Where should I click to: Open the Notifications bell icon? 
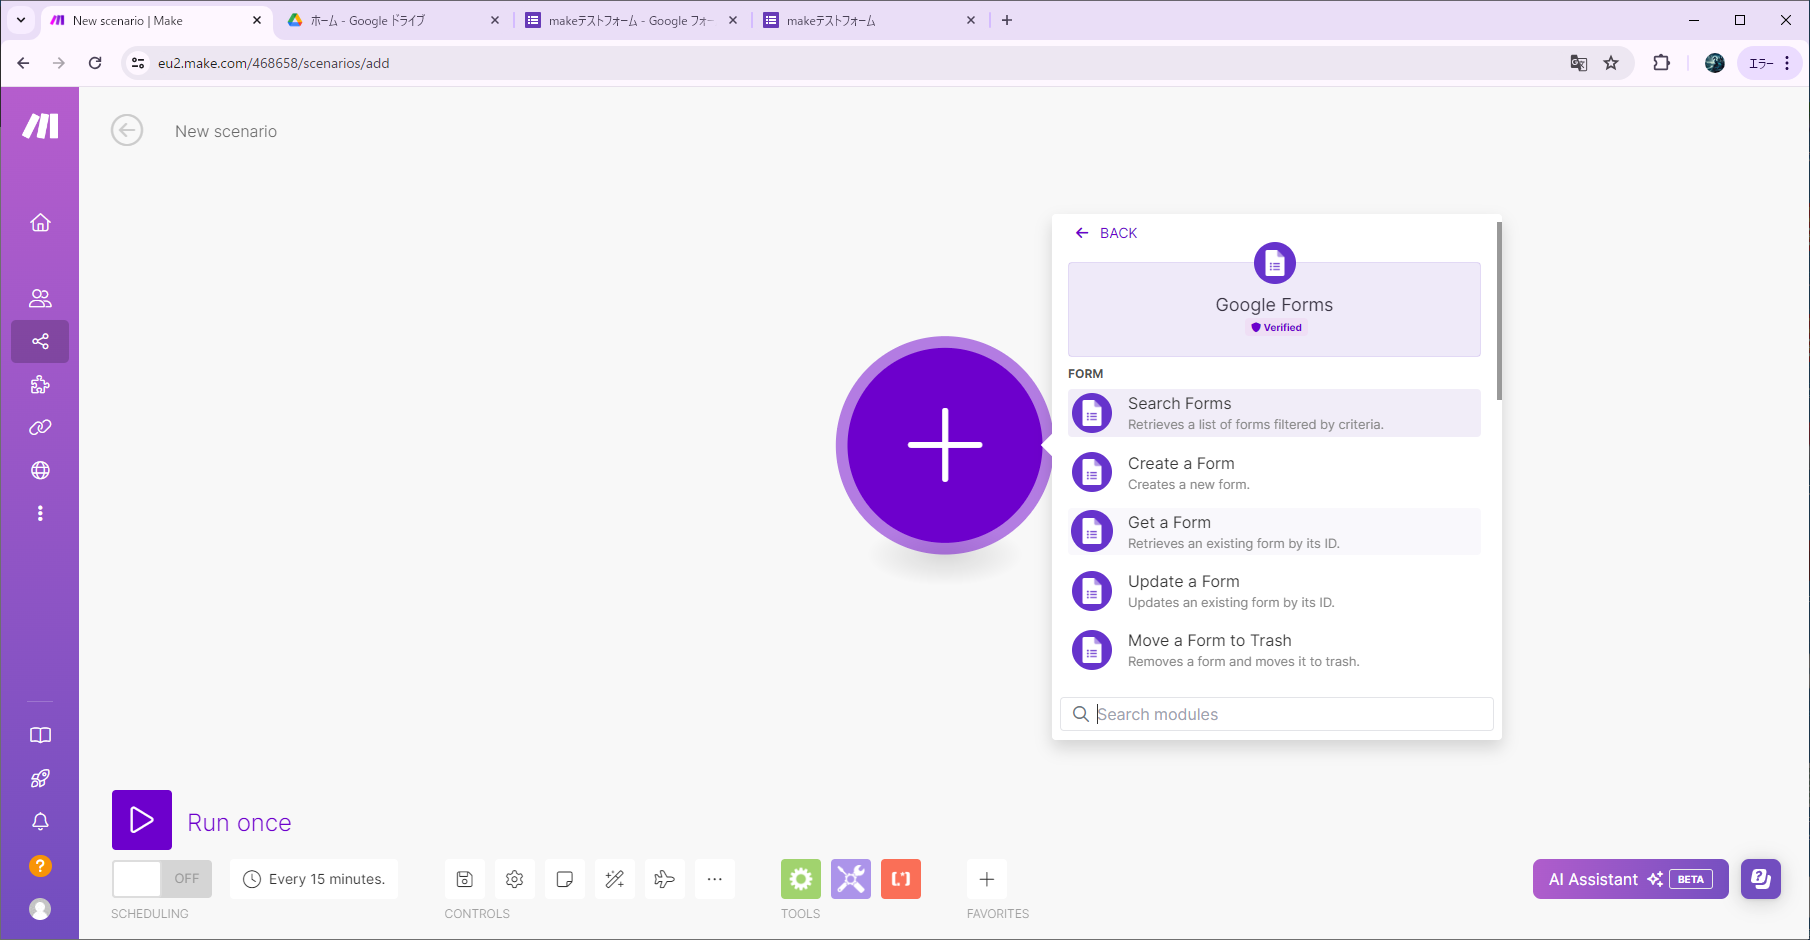click(x=40, y=821)
